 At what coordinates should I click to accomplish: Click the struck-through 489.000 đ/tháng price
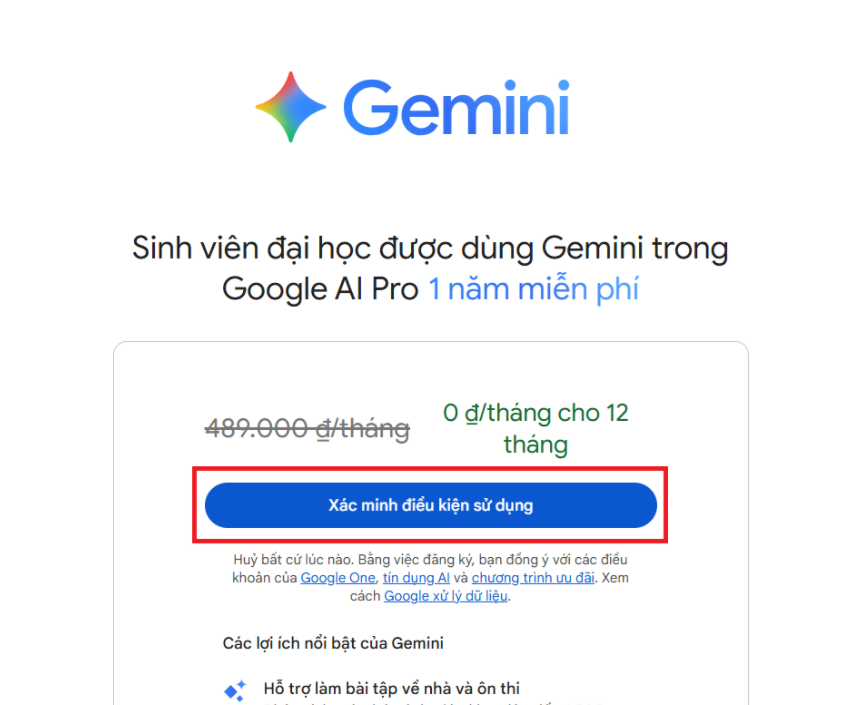click(307, 428)
